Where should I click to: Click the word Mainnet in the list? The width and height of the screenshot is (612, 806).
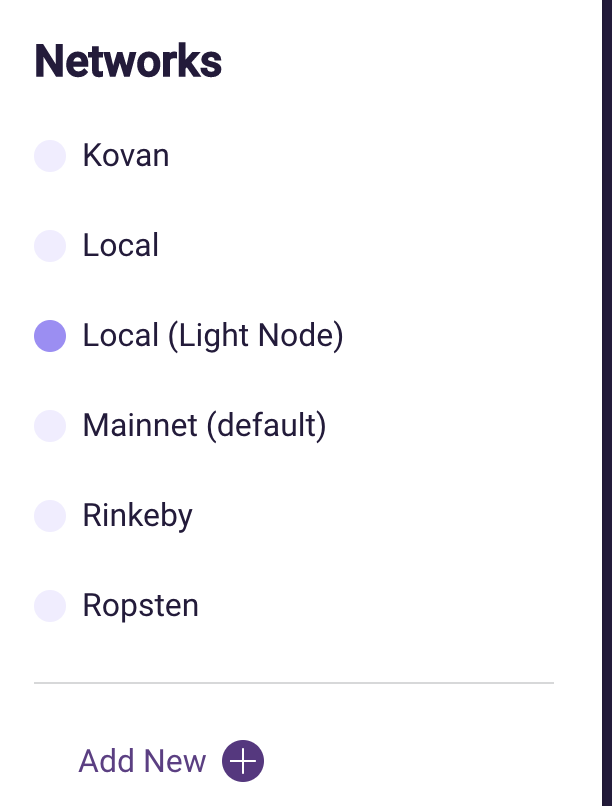click(140, 426)
